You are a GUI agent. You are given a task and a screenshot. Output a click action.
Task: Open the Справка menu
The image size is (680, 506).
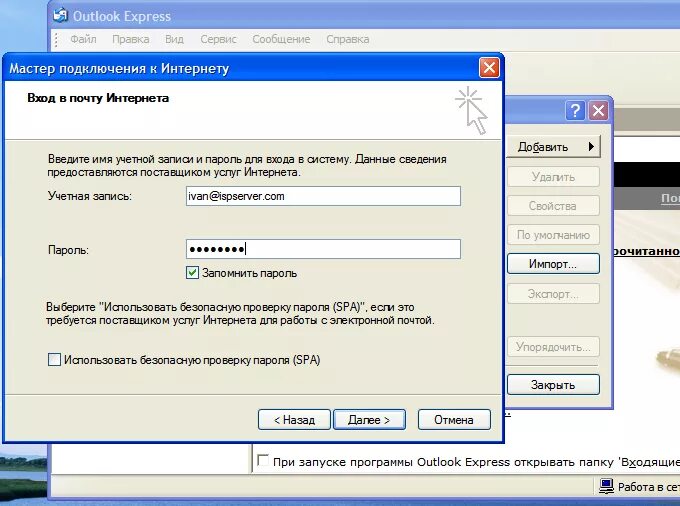pyautogui.click(x=347, y=39)
